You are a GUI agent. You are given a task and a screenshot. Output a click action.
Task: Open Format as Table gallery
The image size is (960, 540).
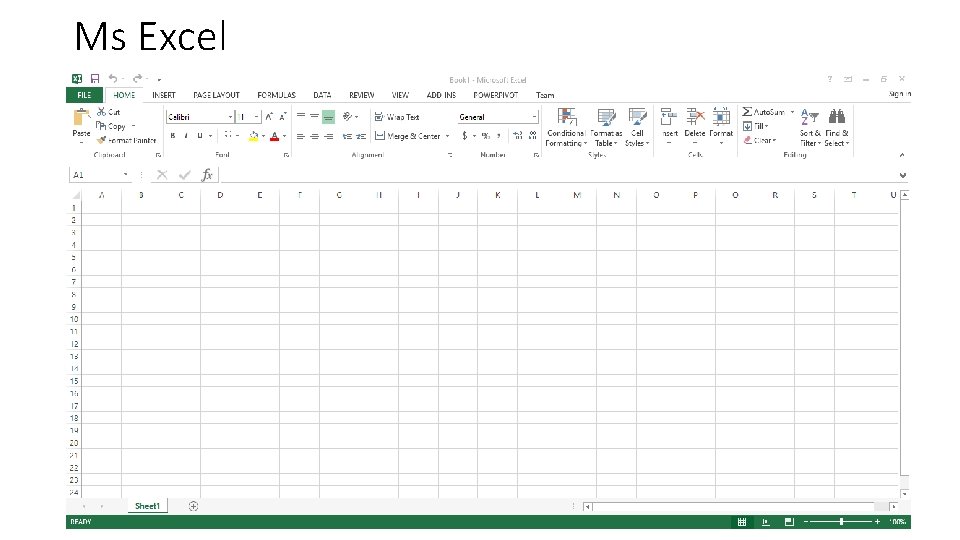point(606,127)
